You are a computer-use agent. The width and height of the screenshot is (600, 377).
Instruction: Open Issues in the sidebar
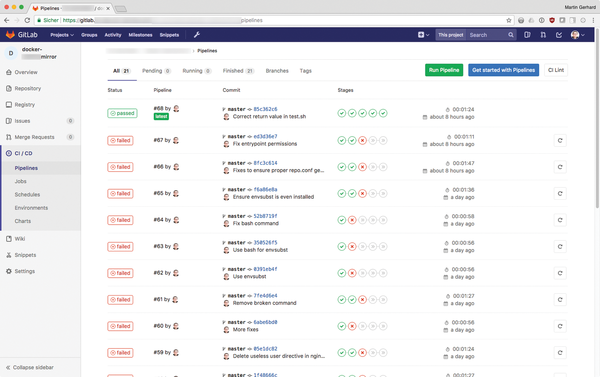pos(22,121)
